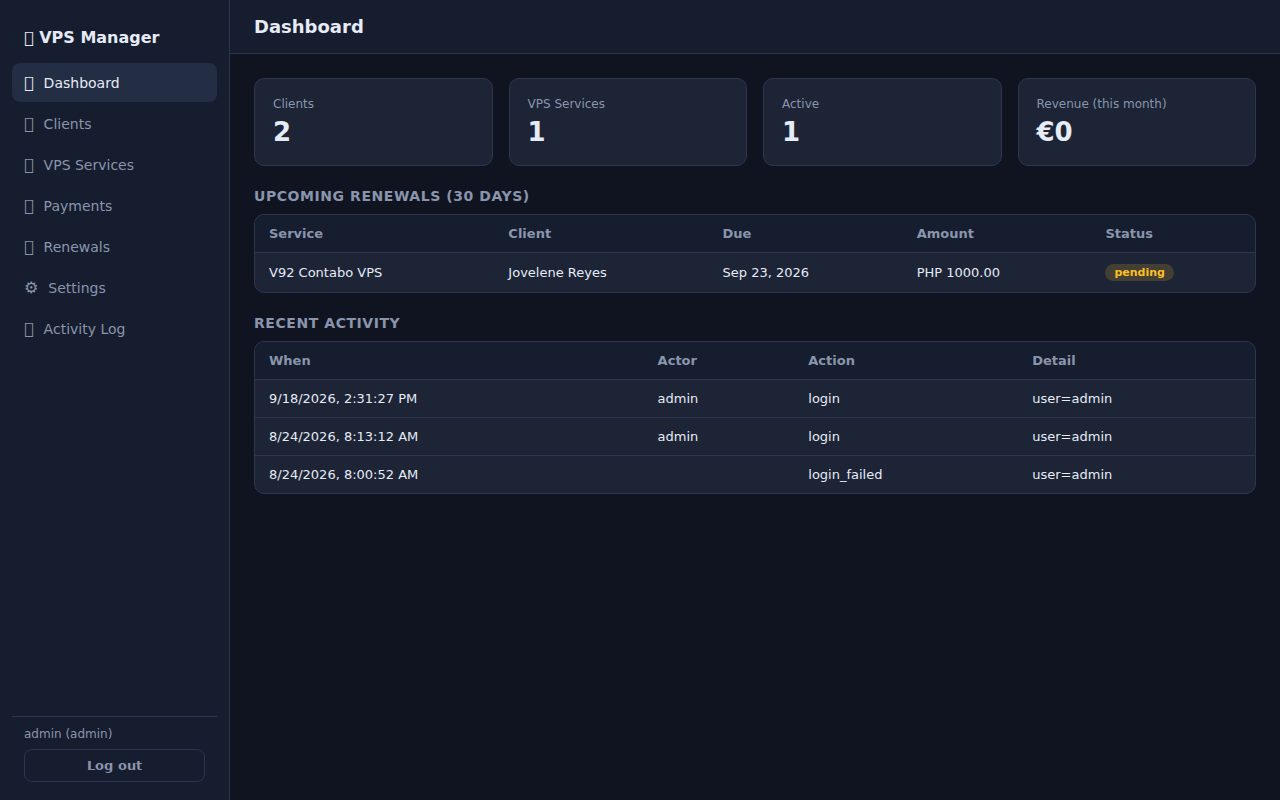
Task: Click the amount PHP 1000.00
Action: pyautogui.click(x=958, y=273)
